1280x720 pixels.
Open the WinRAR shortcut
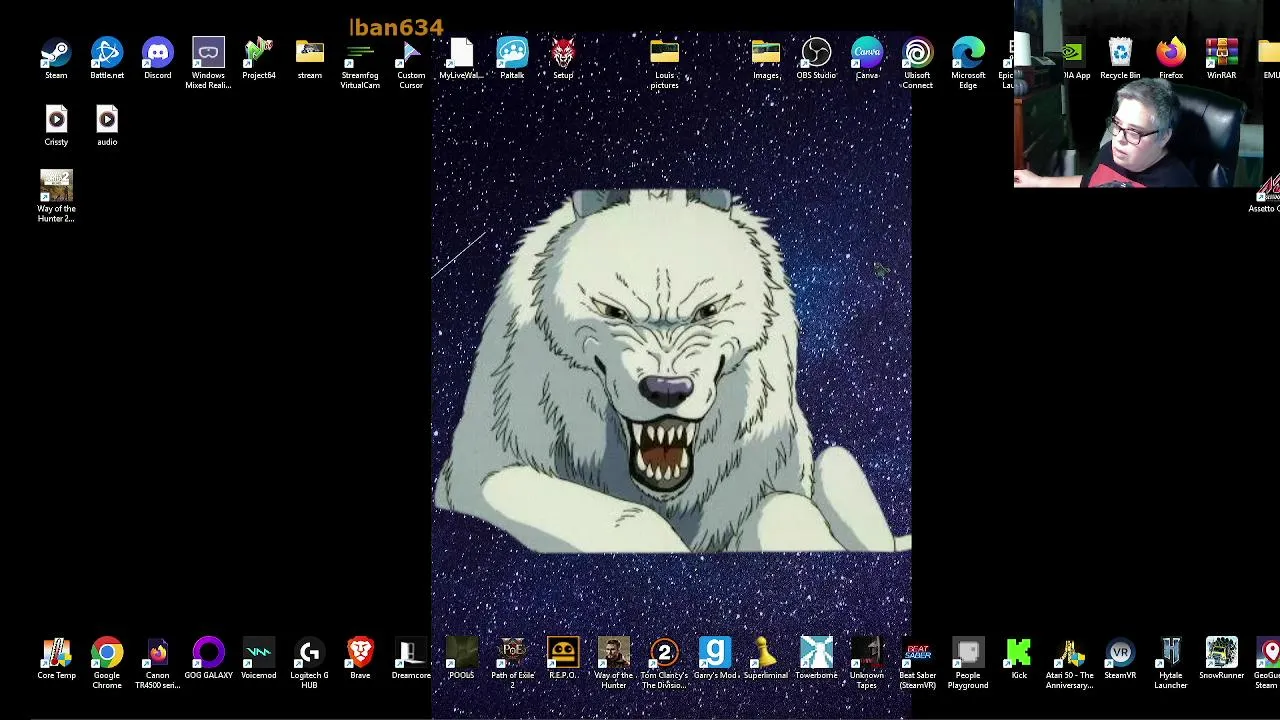[1221, 54]
